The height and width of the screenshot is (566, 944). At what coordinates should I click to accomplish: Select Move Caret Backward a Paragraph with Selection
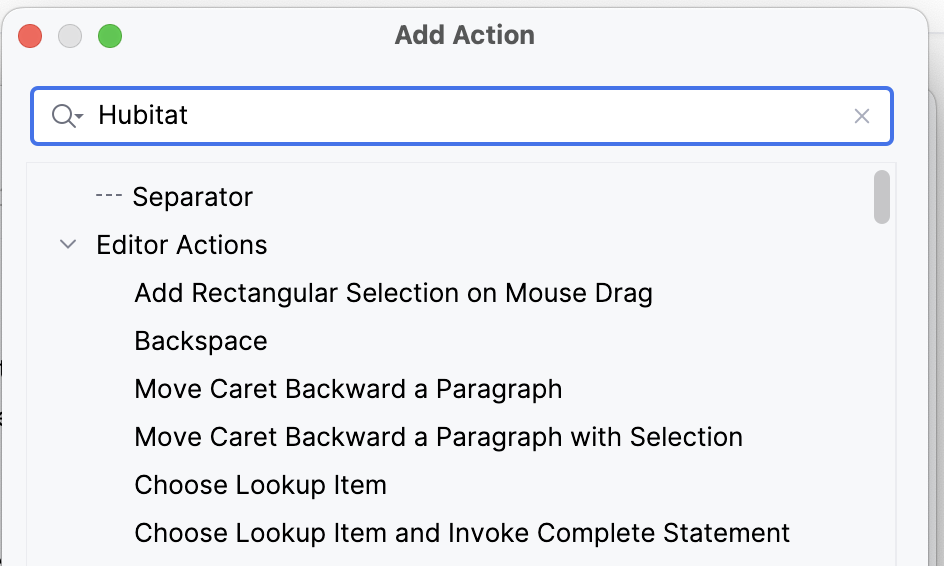(438, 437)
